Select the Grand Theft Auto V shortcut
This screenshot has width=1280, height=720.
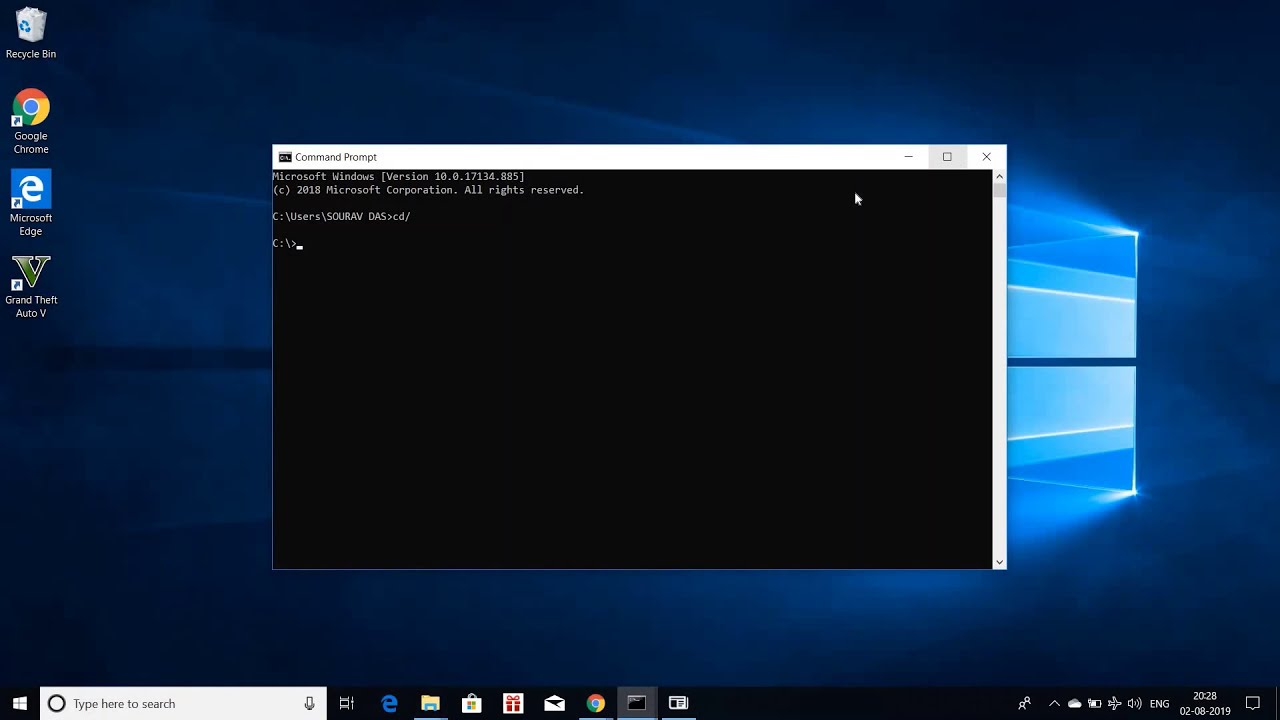31,286
